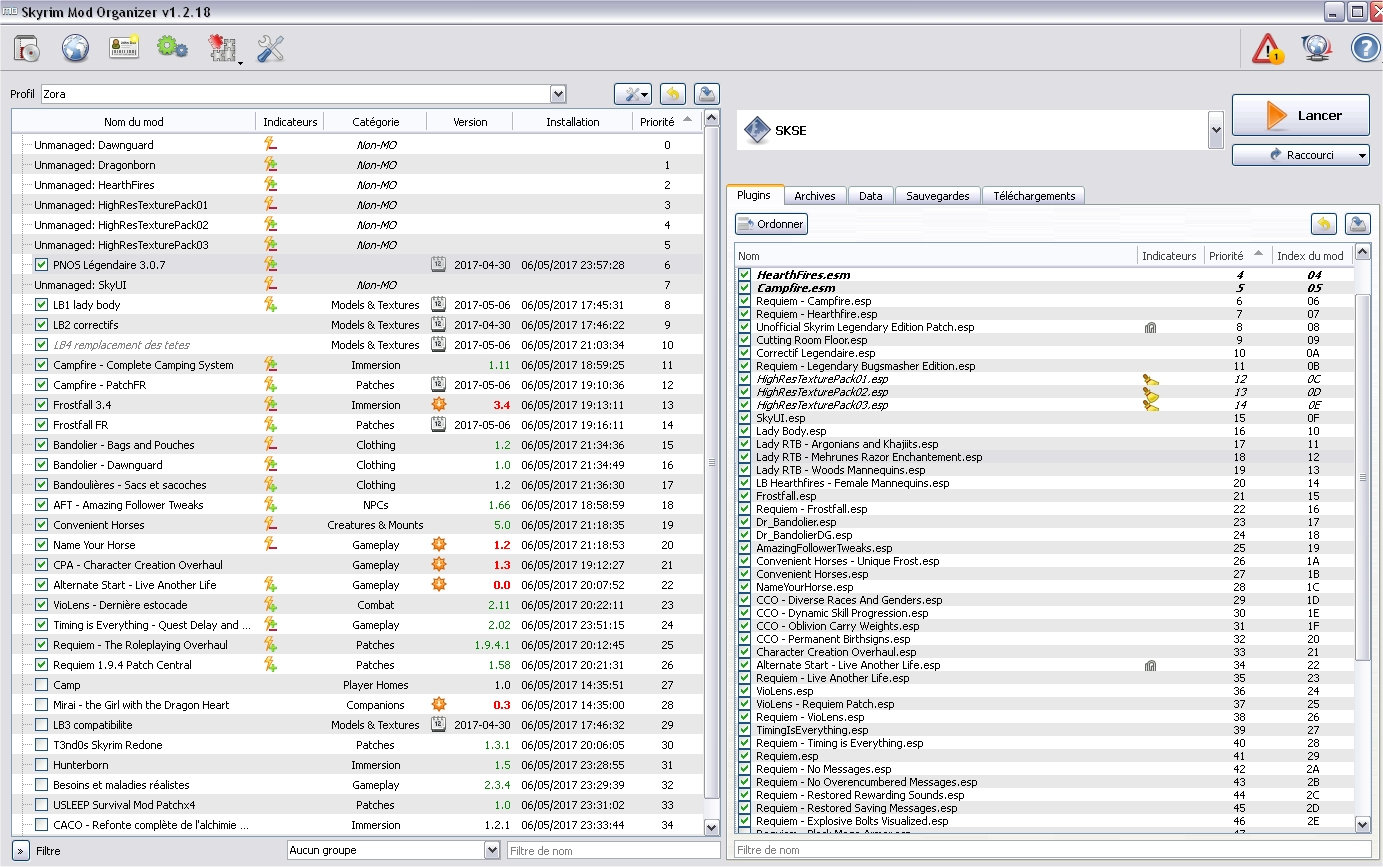This screenshot has height=867, width=1383.
Task: Click the update globe icon near help
Action: [x=1316, y=48]
